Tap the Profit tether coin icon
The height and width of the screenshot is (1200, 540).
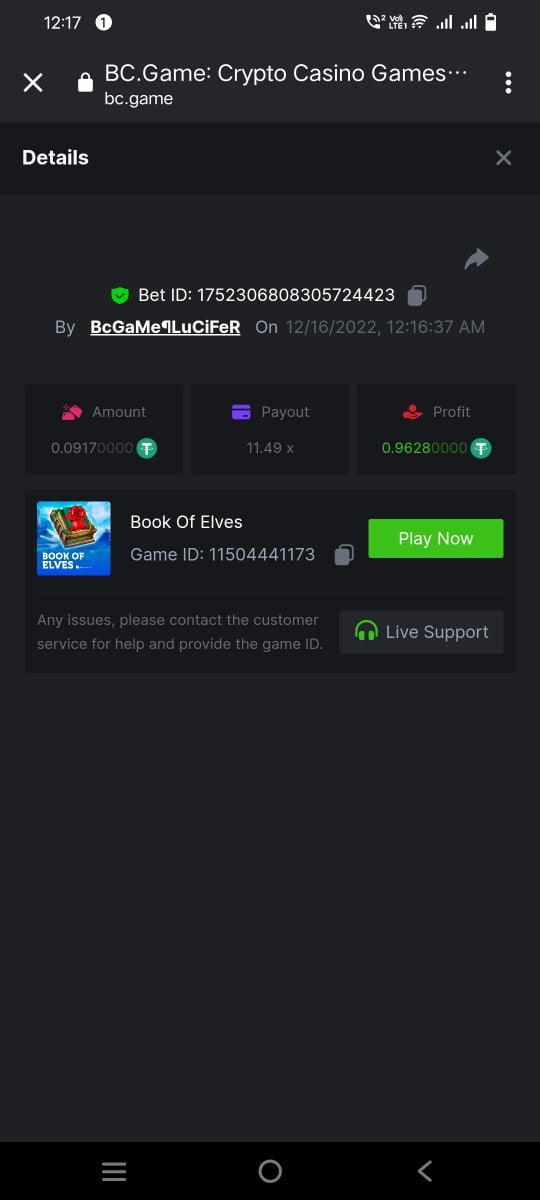tap(481, 448)
